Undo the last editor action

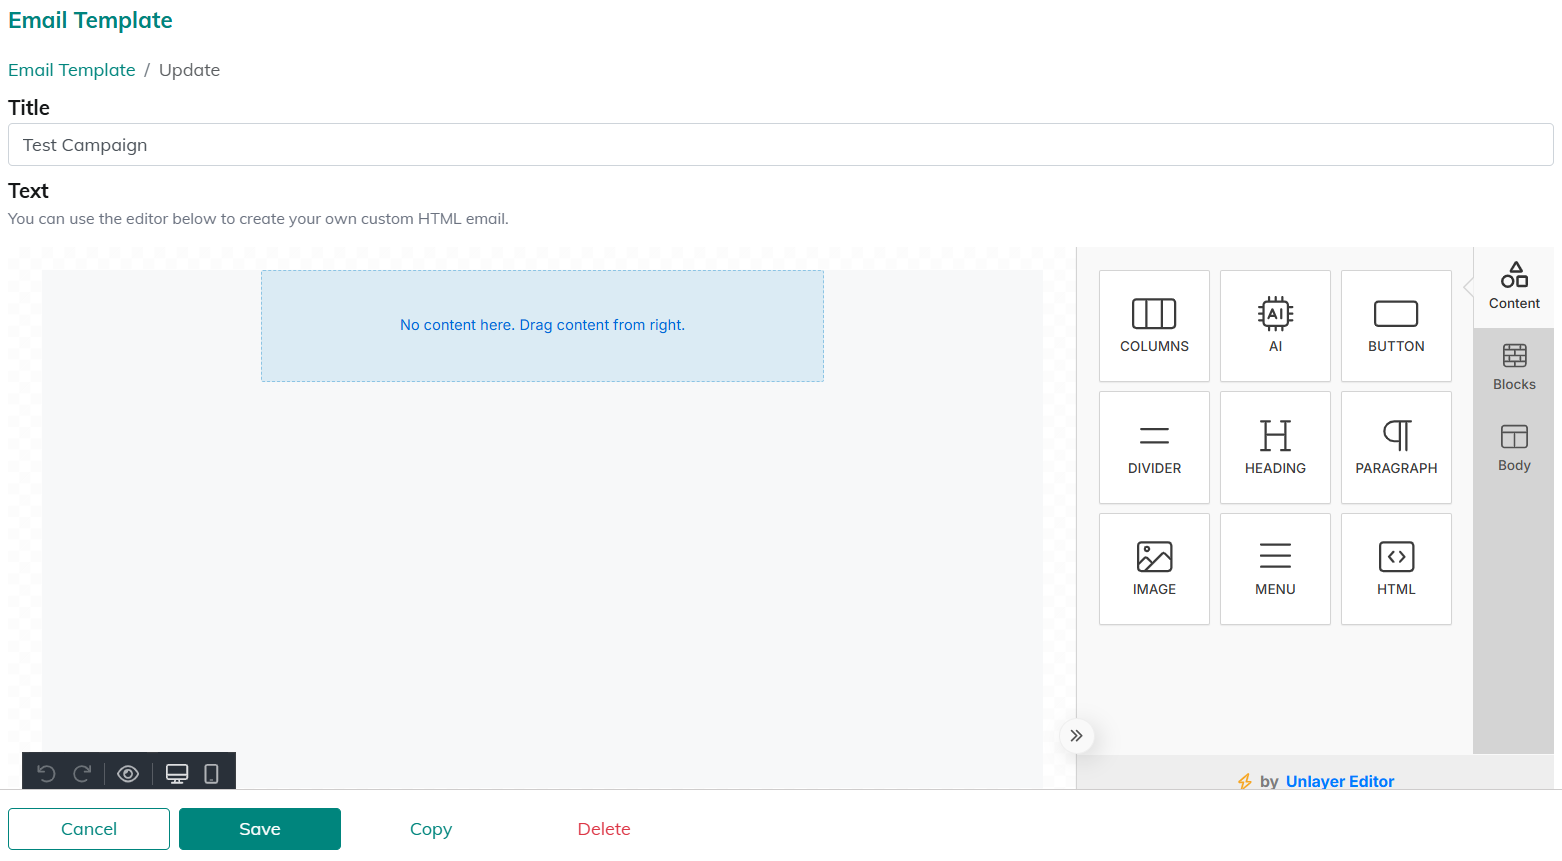point(46,774)
